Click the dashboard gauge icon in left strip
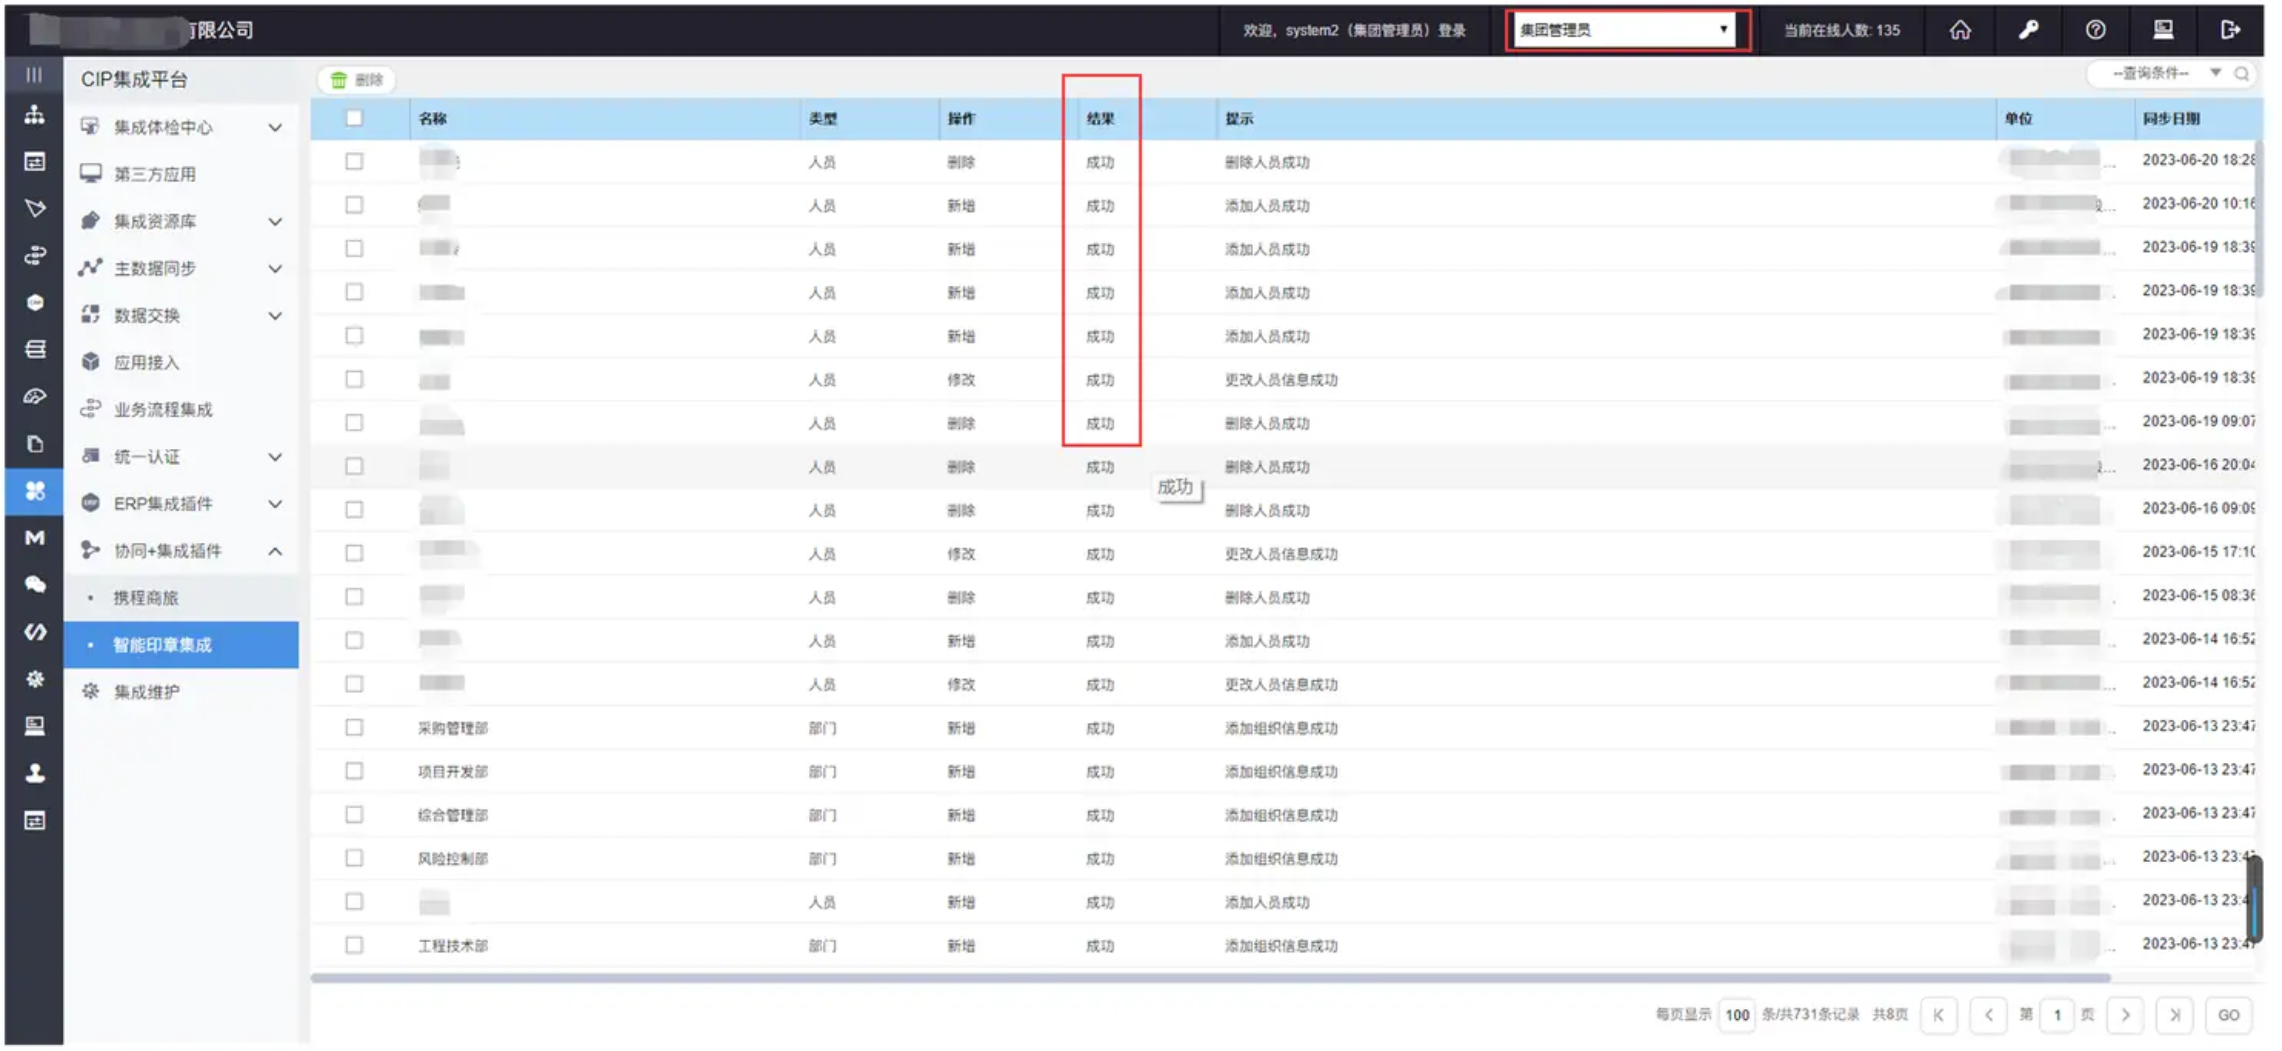 (x=34, y=396)
